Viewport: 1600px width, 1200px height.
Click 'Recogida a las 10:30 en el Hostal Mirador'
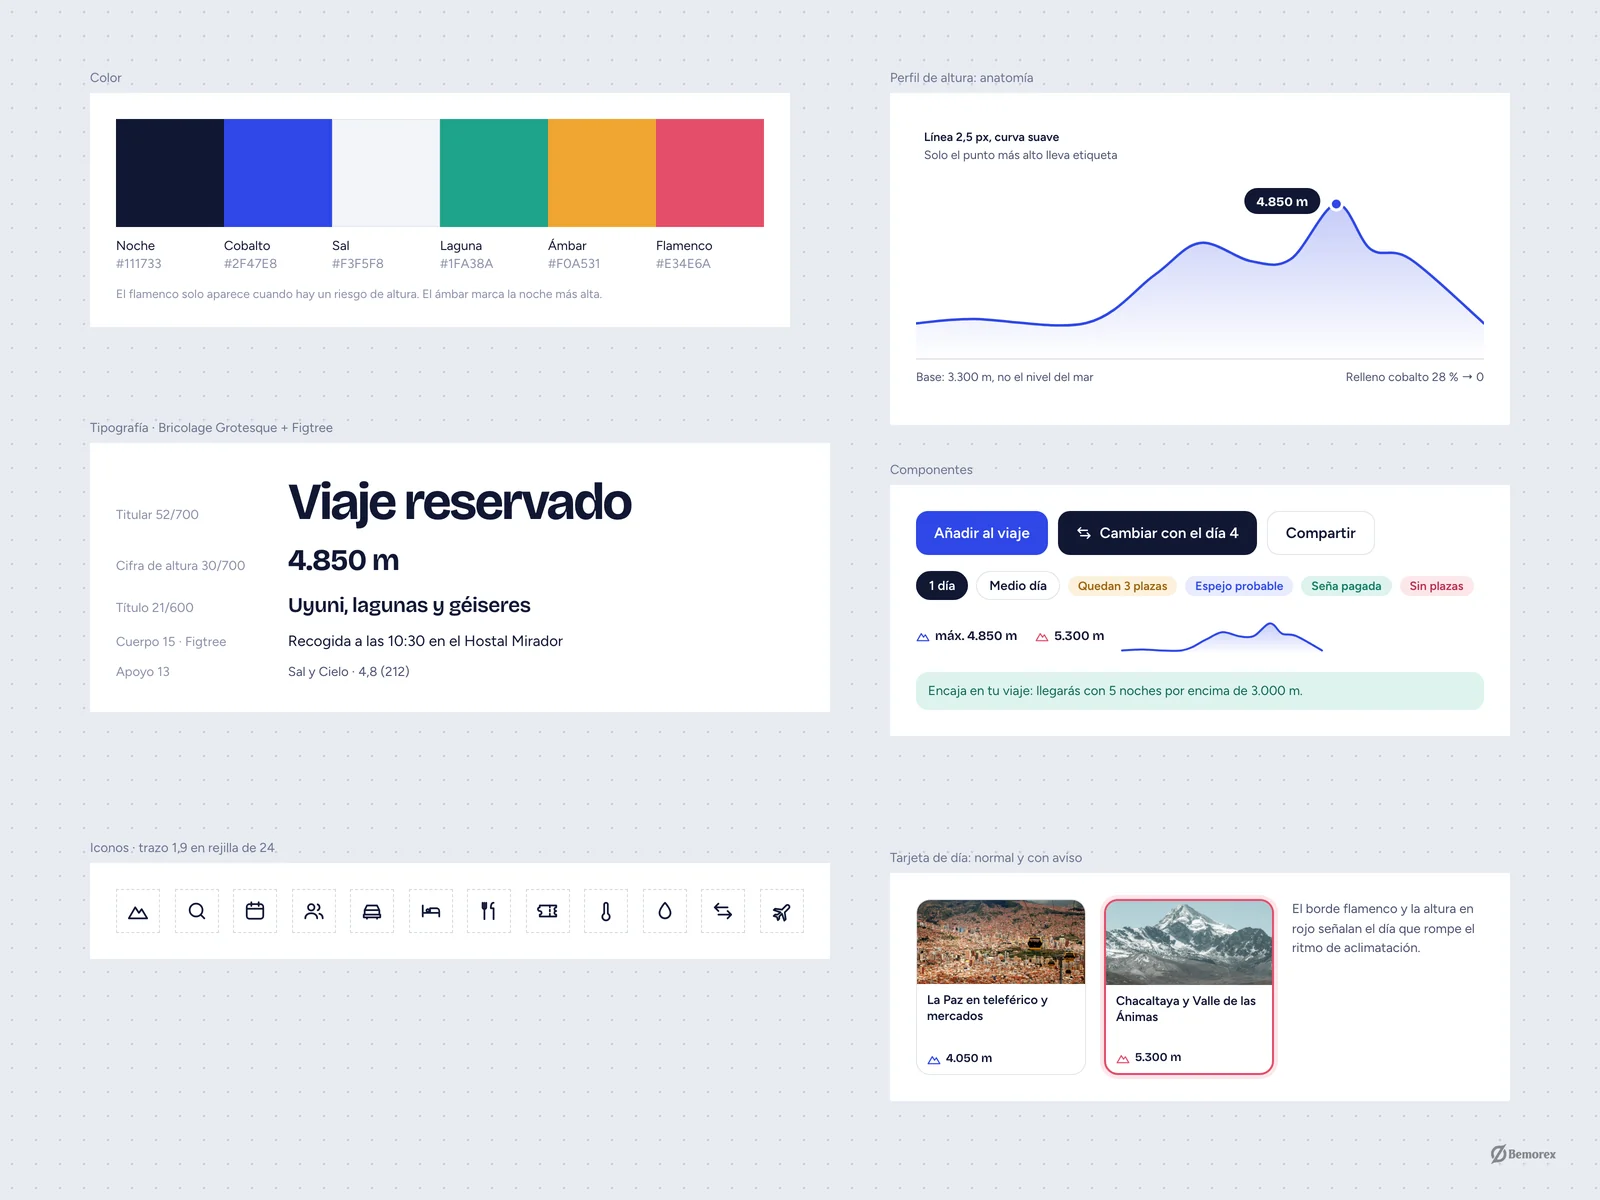coord(425,641)
